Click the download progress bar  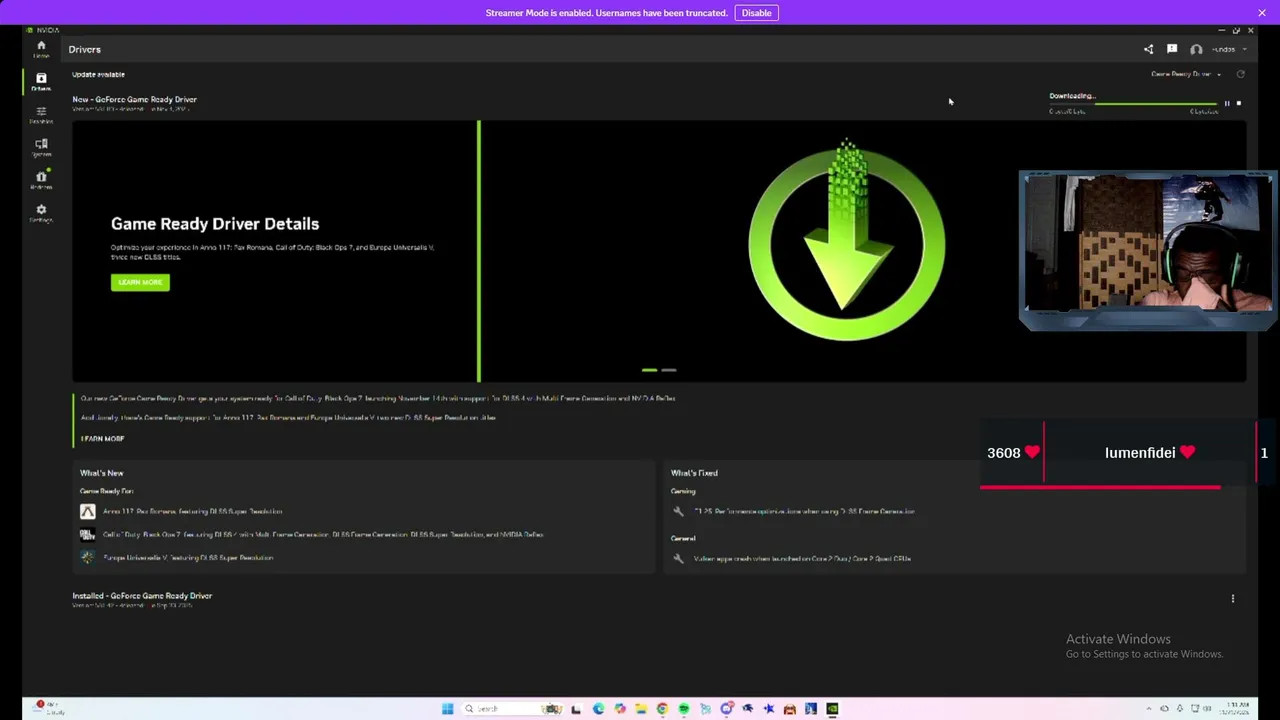pos(1133,103)
